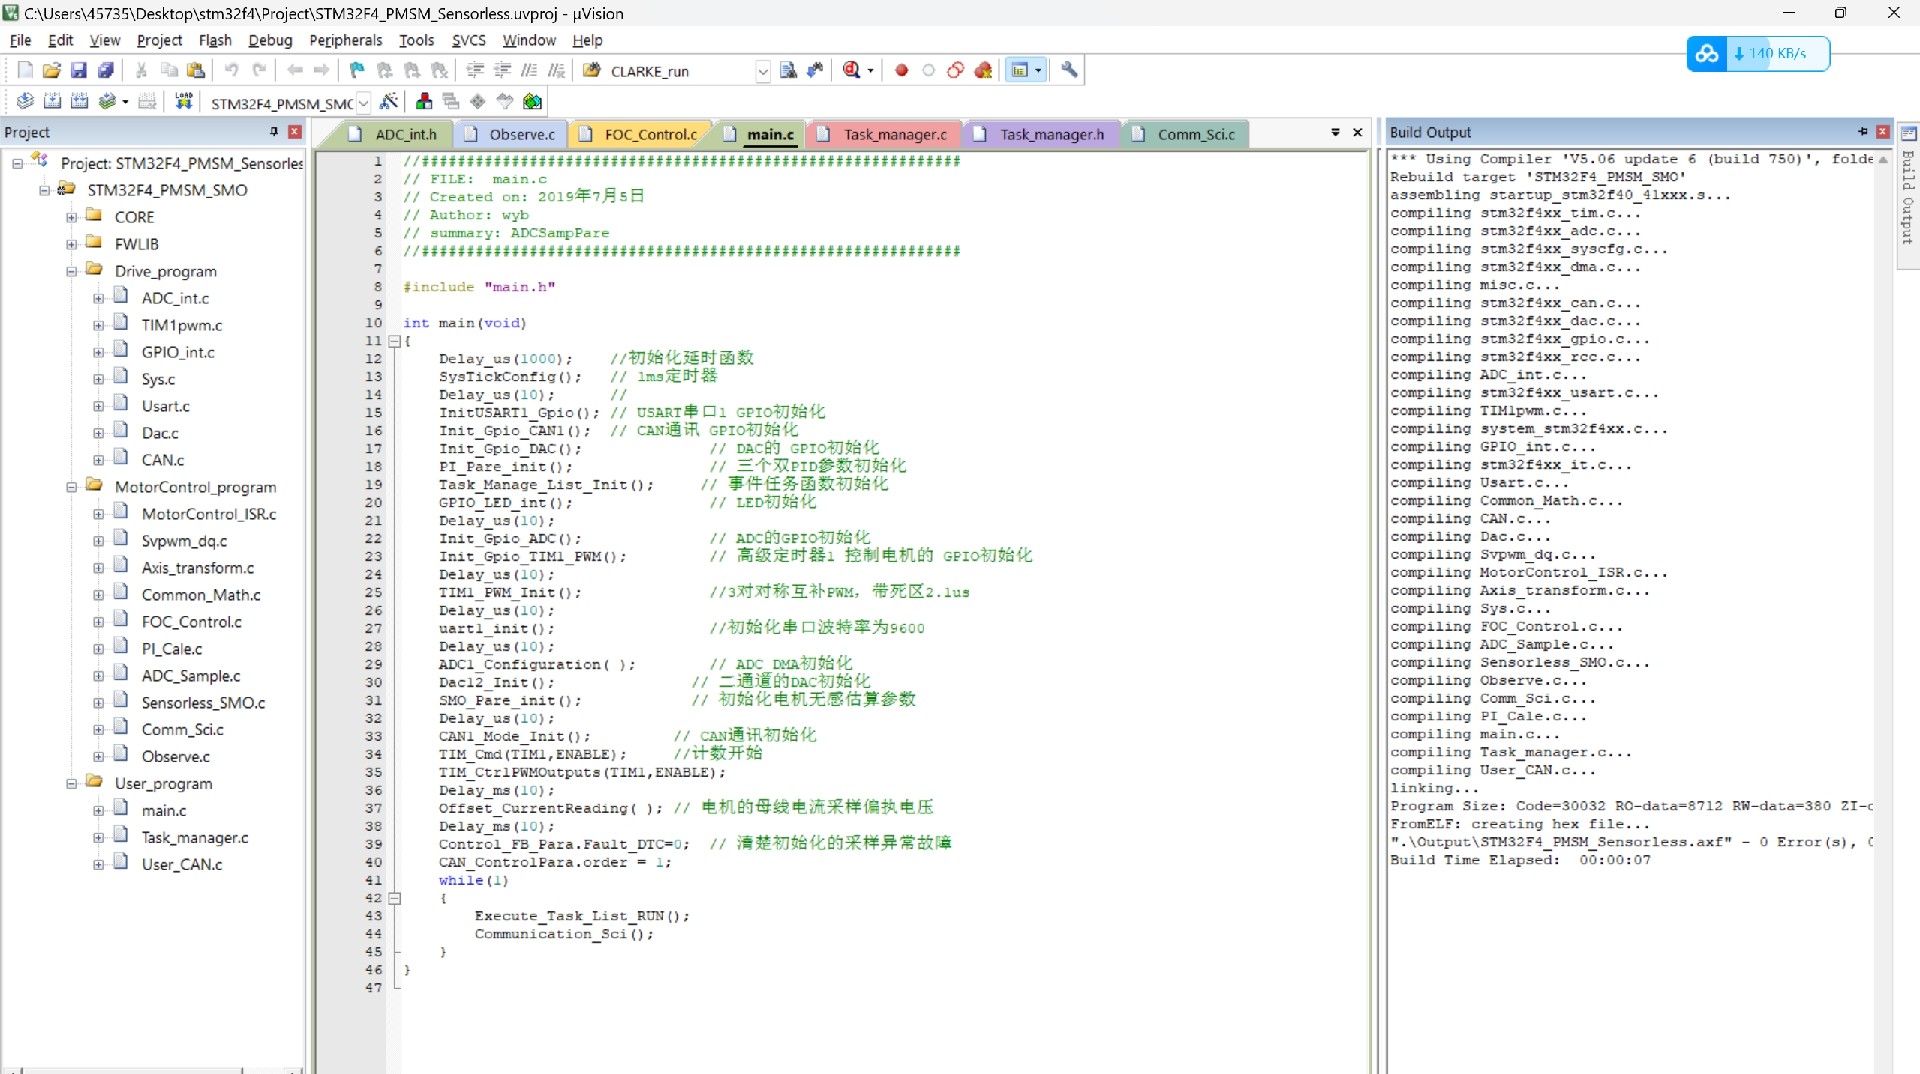This screenshot has height=1074, width=1920.
Task: Select User_CAN.c in project tree
Action: (x=182, y=865)
